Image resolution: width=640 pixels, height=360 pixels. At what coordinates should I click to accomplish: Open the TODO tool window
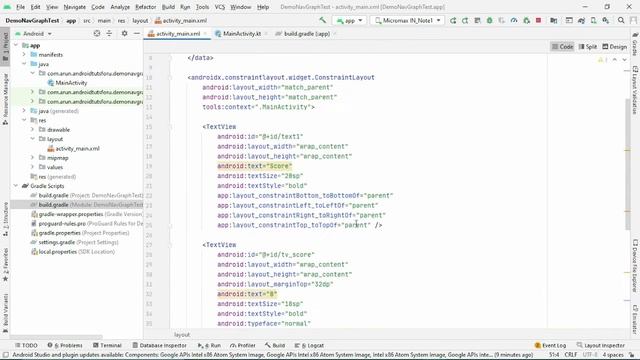tap(26, 345)
